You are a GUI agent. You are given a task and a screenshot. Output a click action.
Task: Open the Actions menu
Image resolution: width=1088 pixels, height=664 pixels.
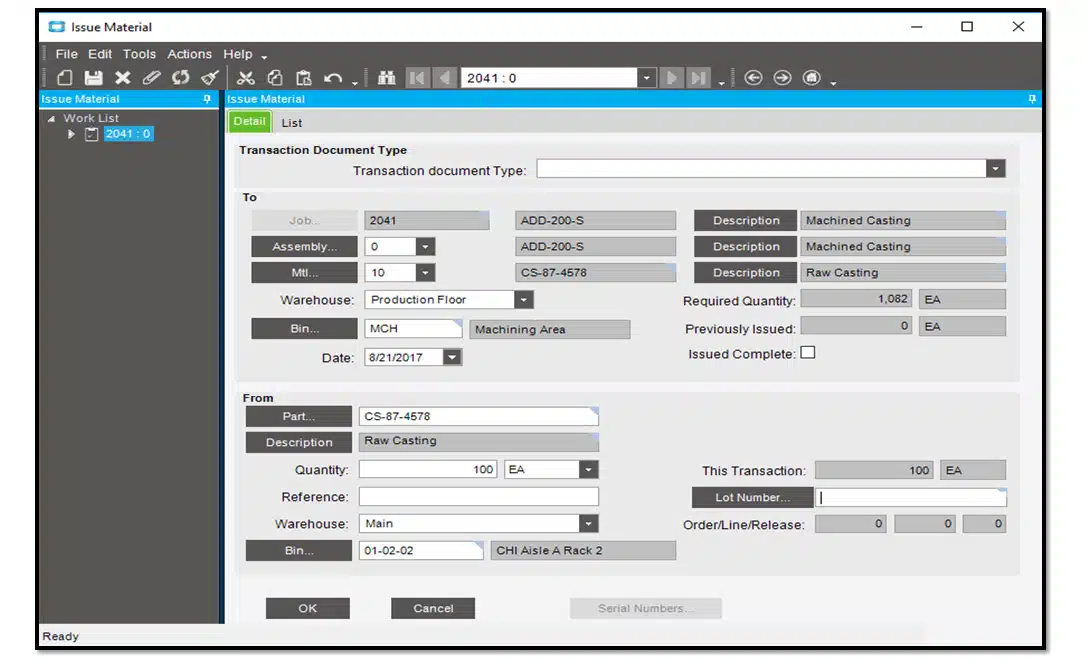coord(189,54)
